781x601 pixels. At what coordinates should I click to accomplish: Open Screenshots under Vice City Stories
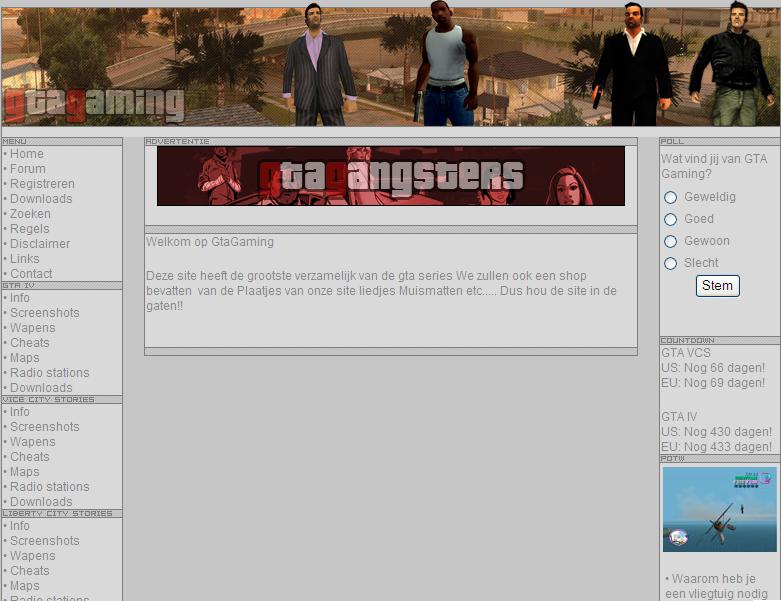click(x=45, y=427)
